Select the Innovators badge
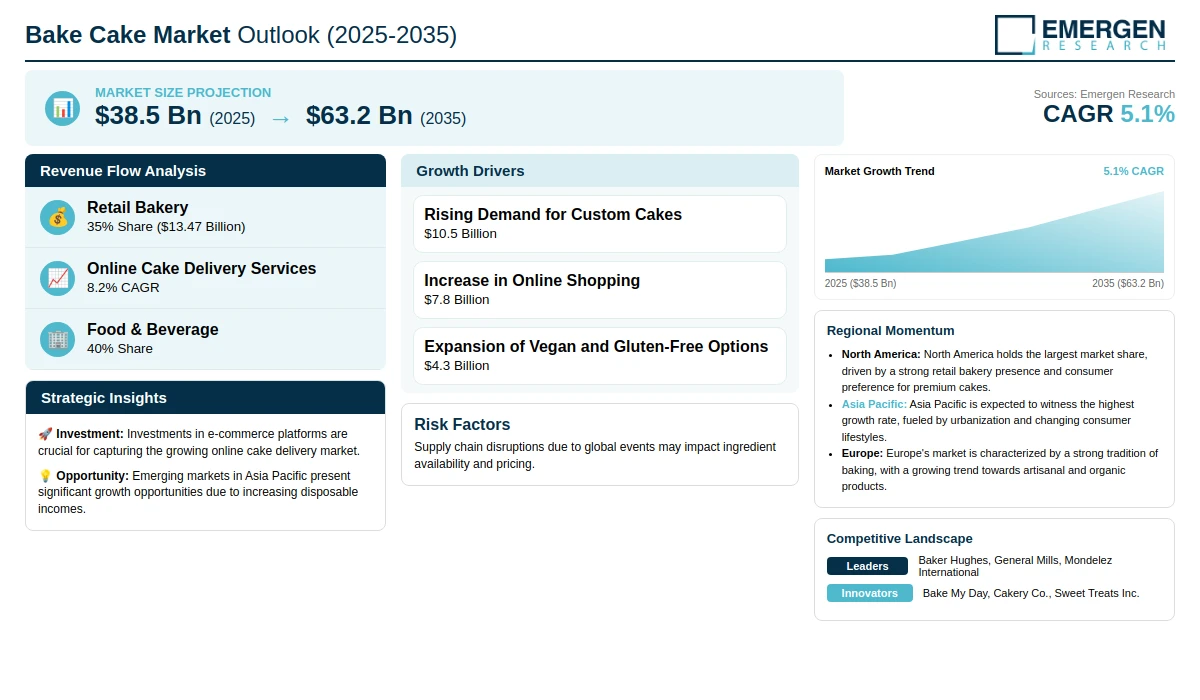The height and width of the screenshot is (700, 1200). point(869,593)
